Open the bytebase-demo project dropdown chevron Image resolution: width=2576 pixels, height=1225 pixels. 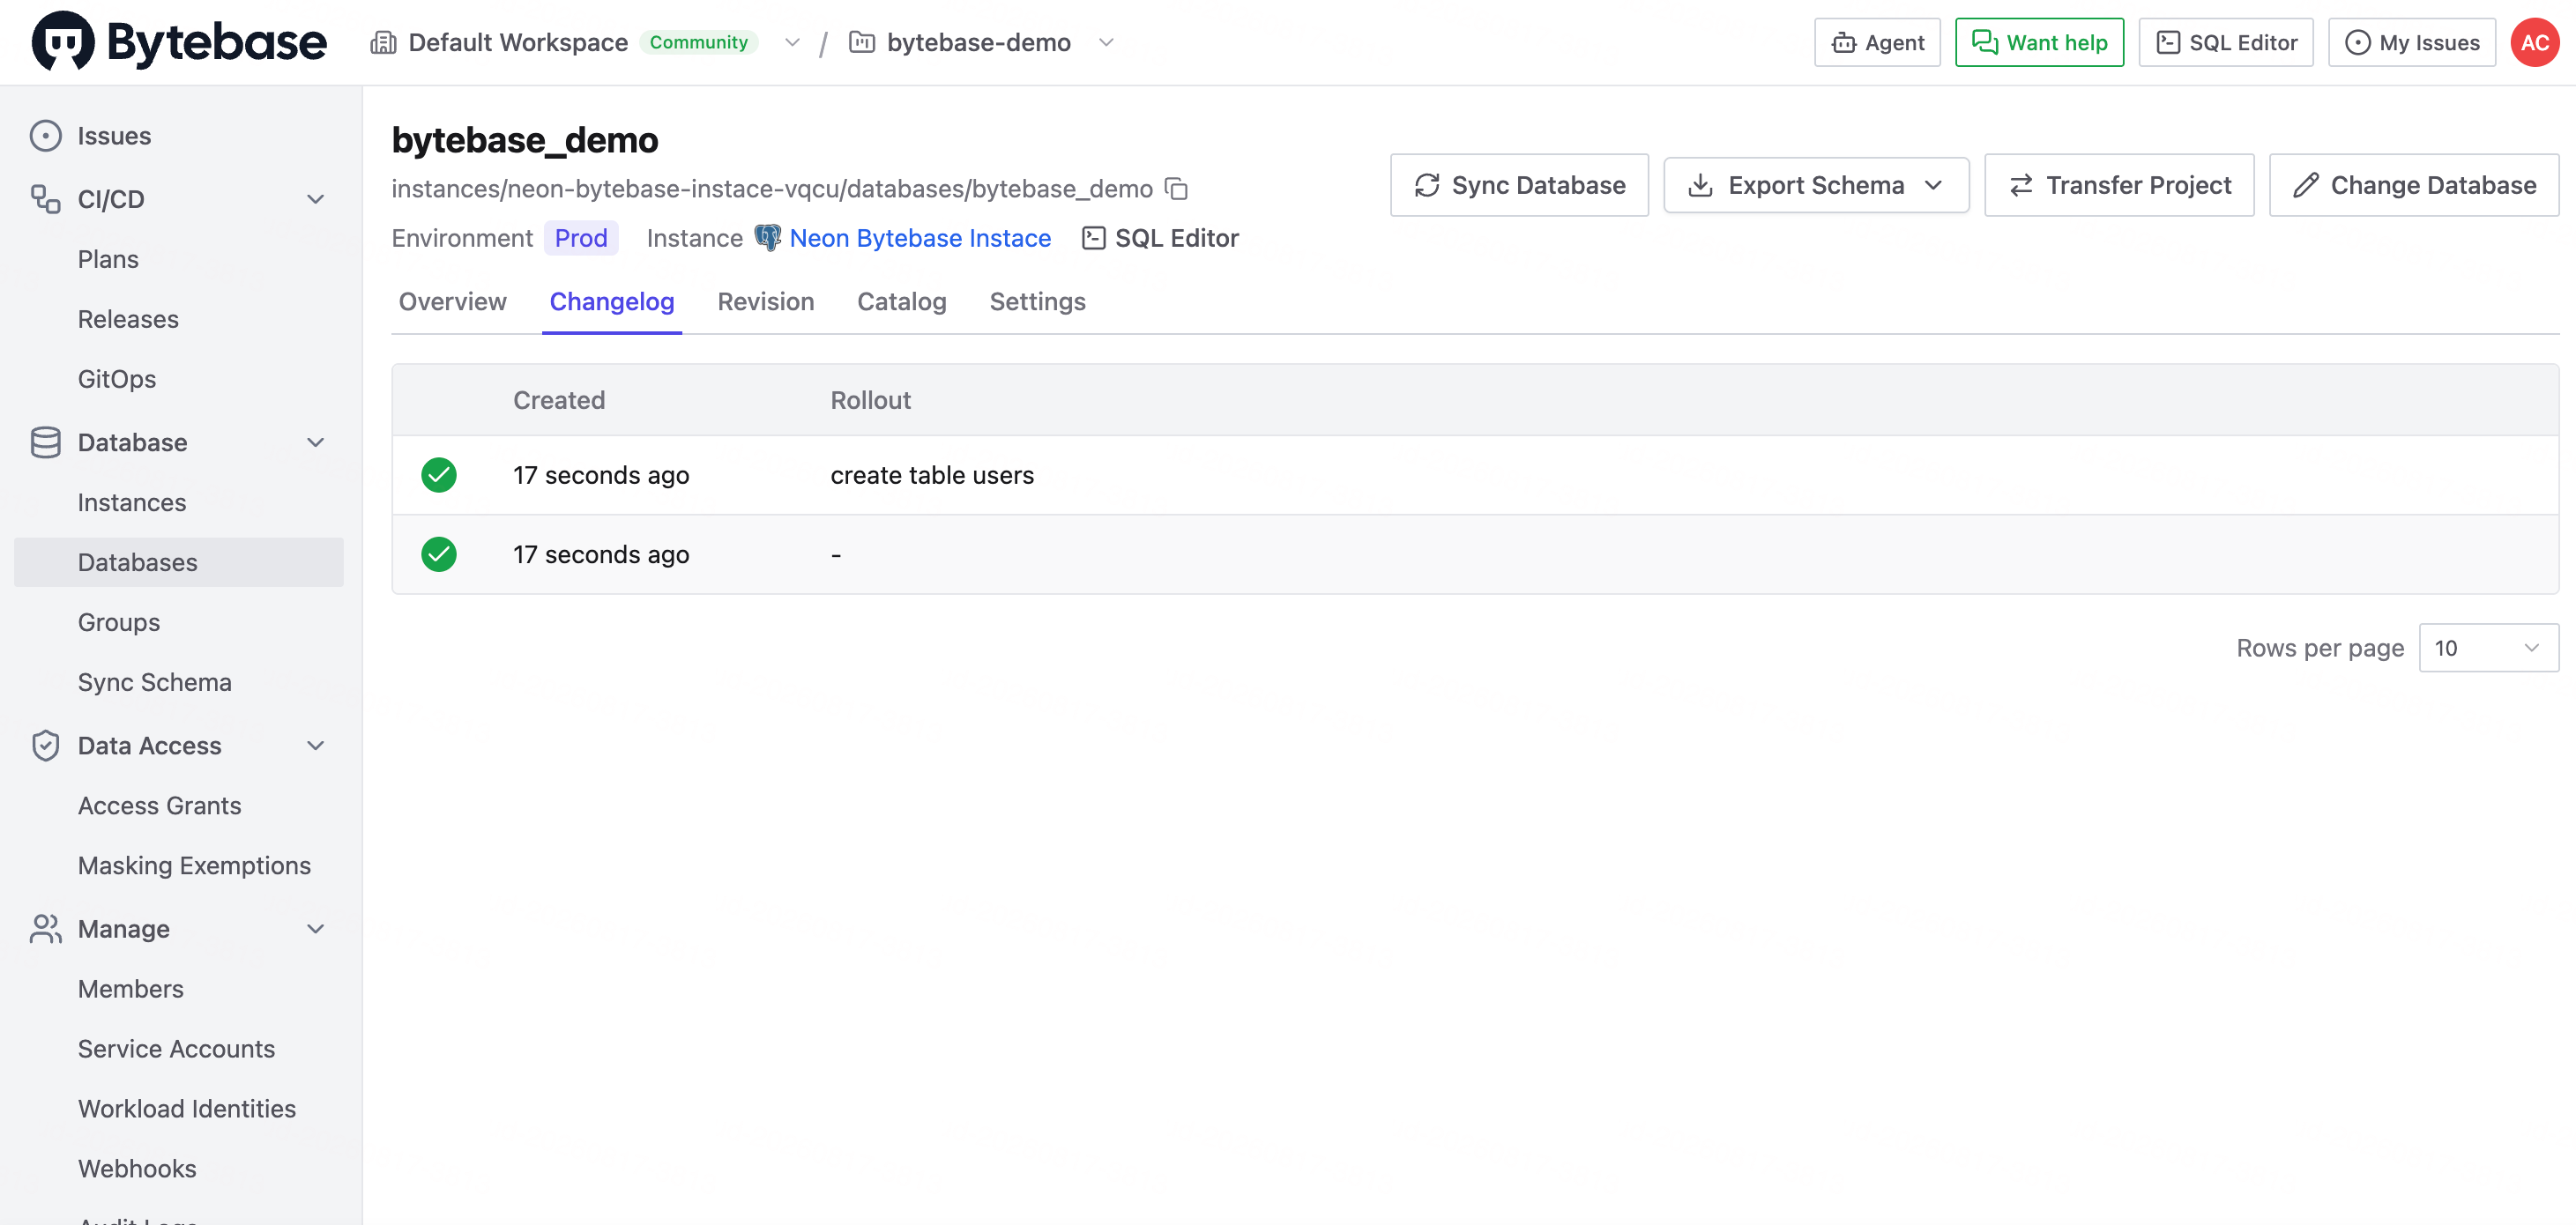tap(1106, 42)
